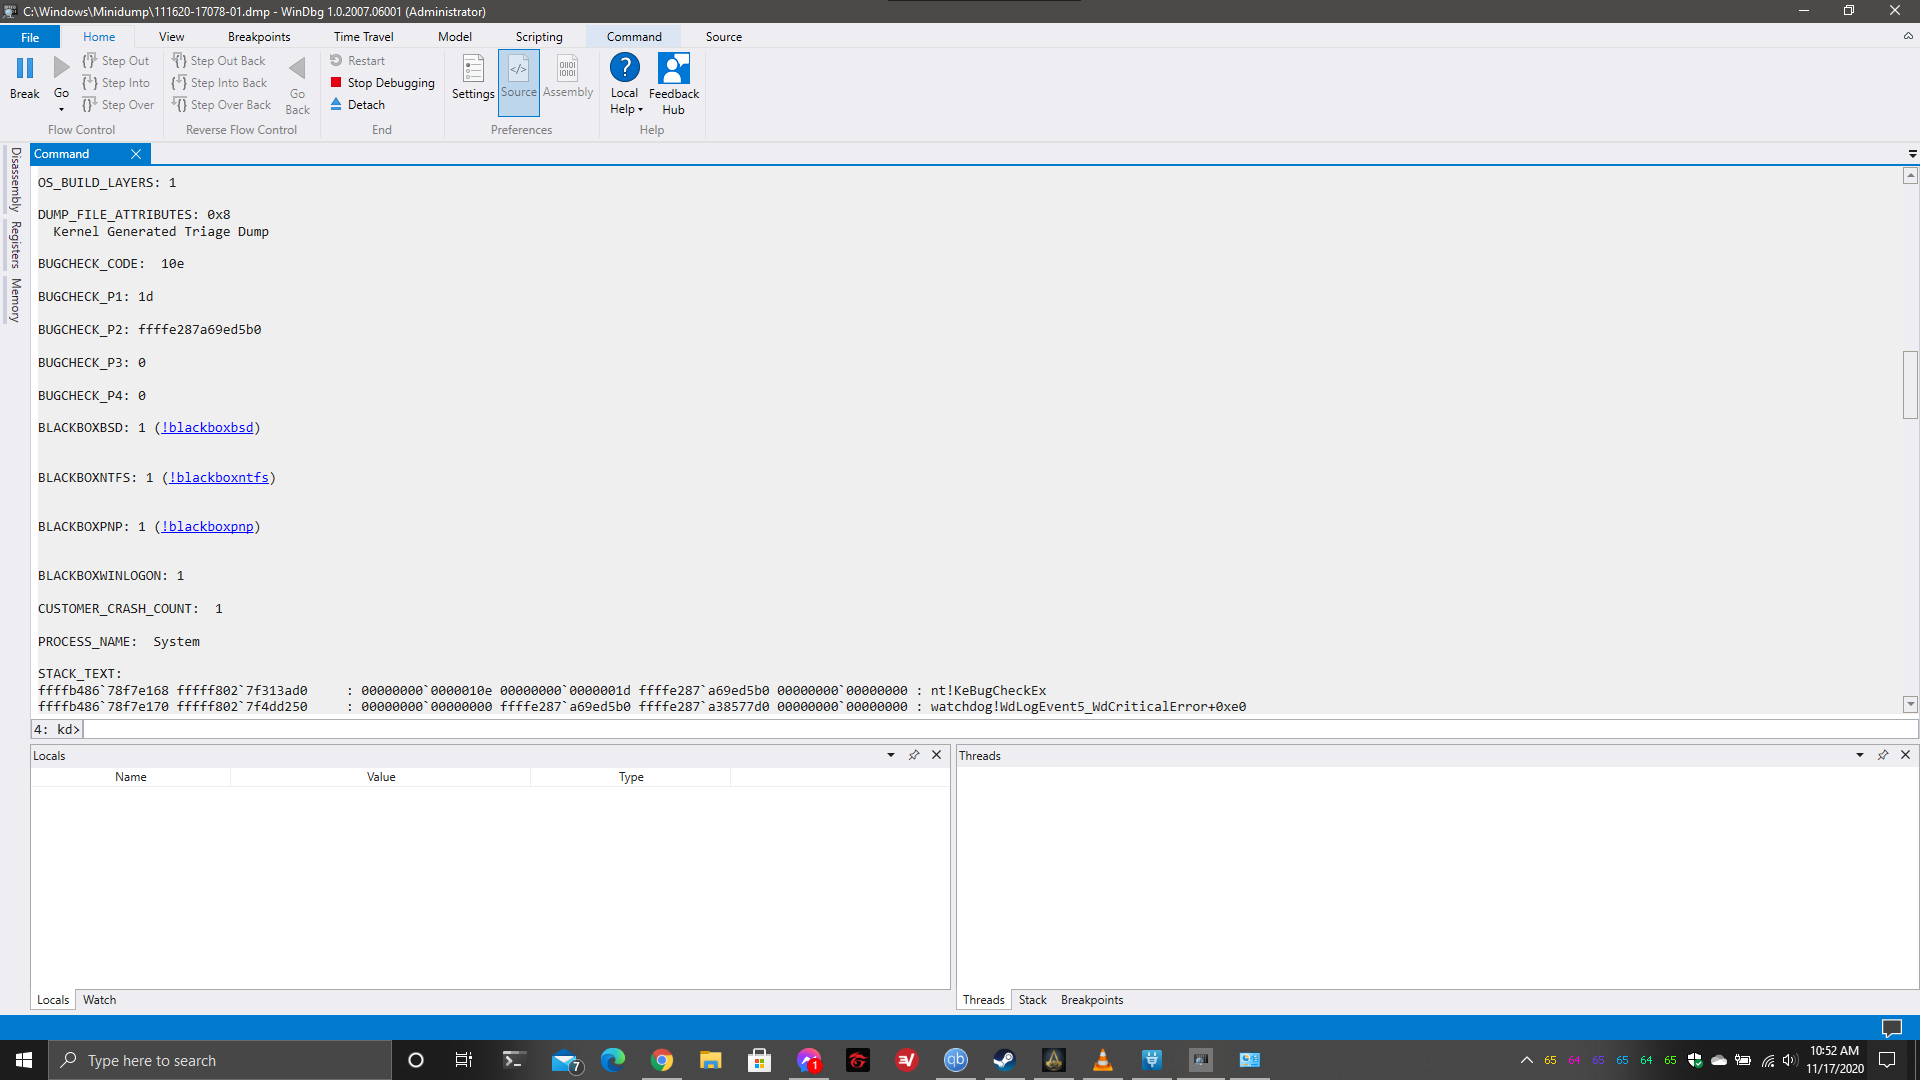Click Restart debugging
1920x1080 pixels.
(x=358, y=61)
